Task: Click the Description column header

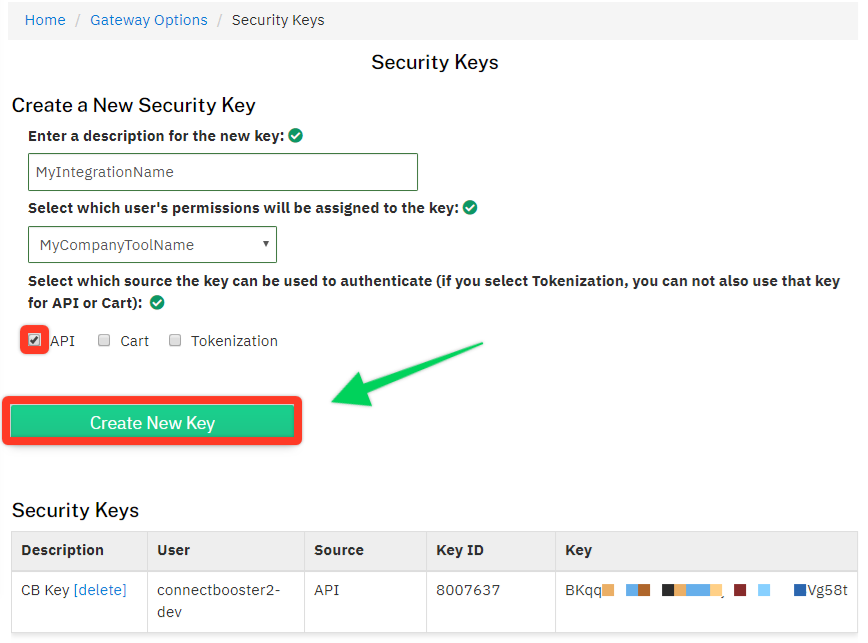Action: coord(62,550)
